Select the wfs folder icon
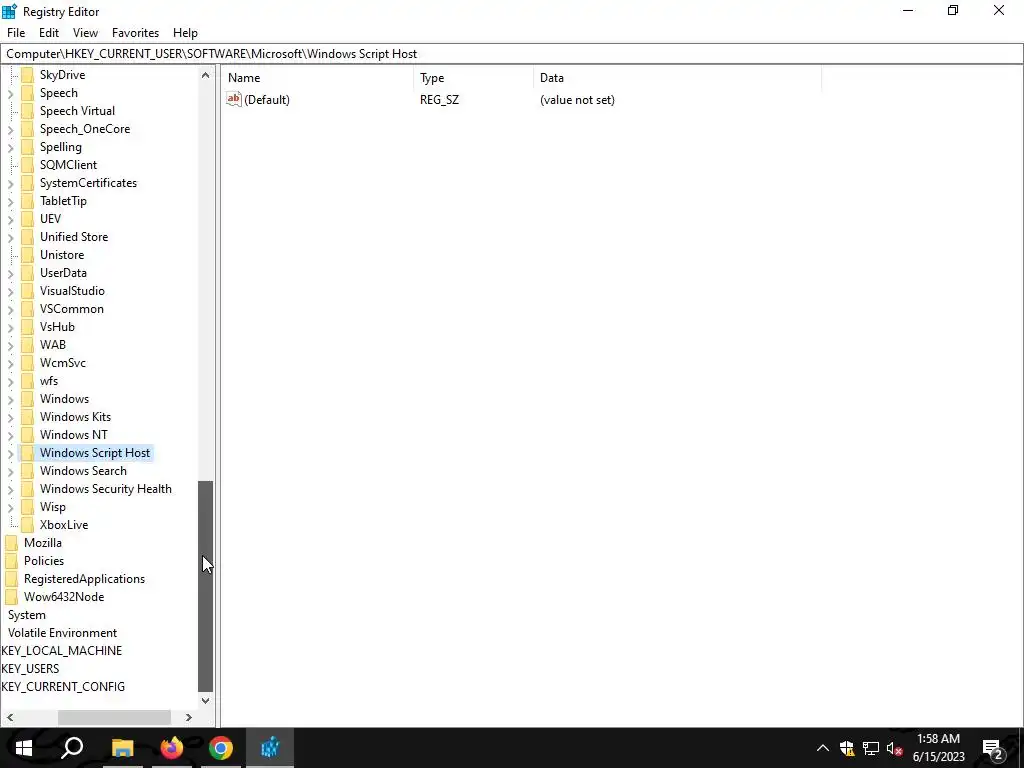This screenshot has width=1024, height=768. [27, 380]
